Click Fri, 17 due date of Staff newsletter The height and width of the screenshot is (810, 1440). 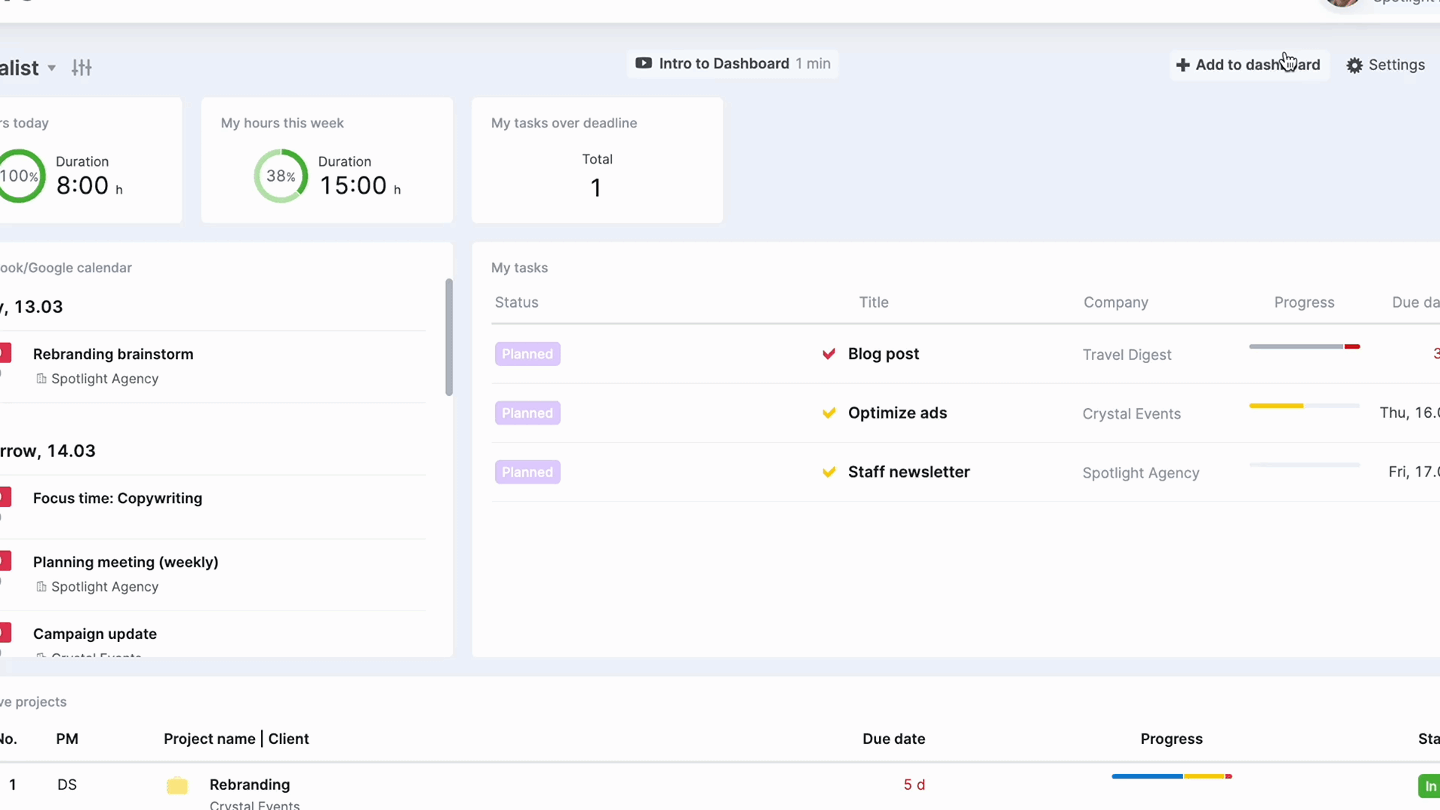click(1414, 472)
